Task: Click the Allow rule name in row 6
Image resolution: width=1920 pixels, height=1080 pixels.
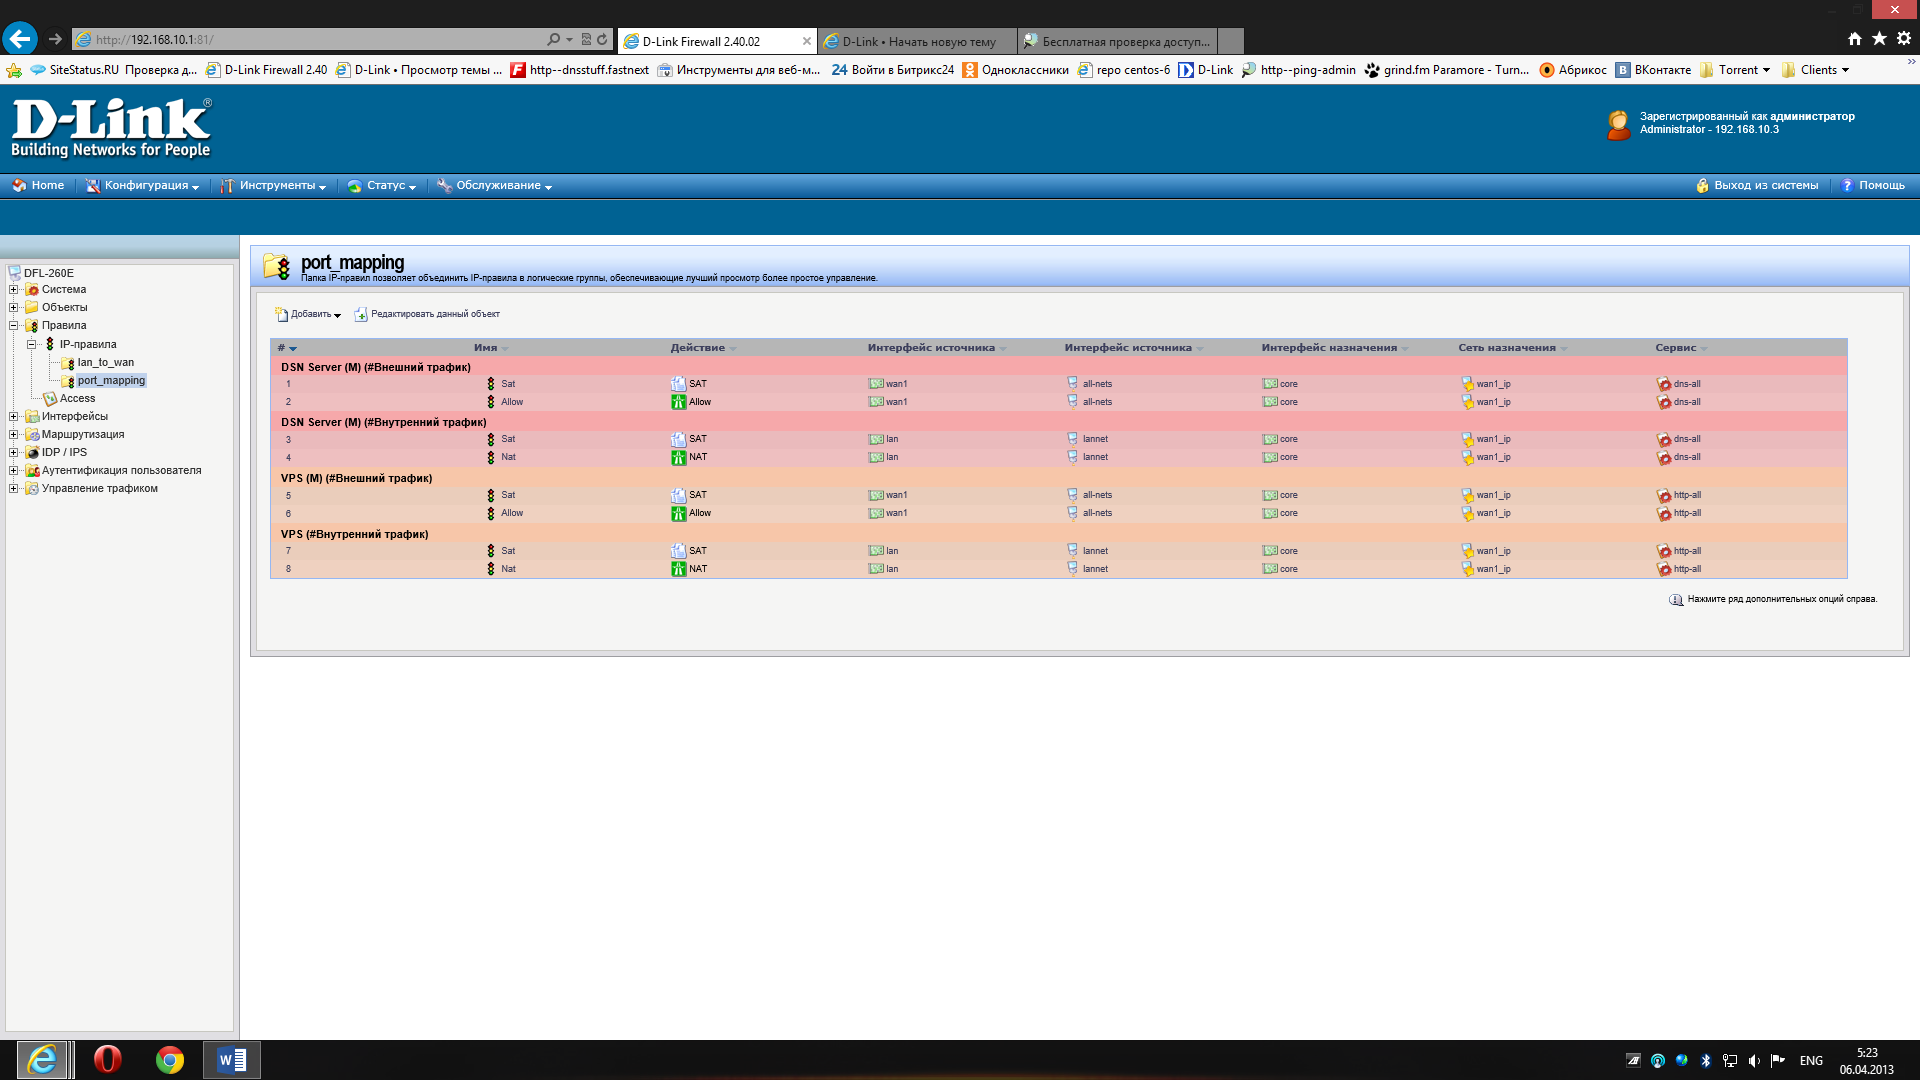Action: coord(512,513)
